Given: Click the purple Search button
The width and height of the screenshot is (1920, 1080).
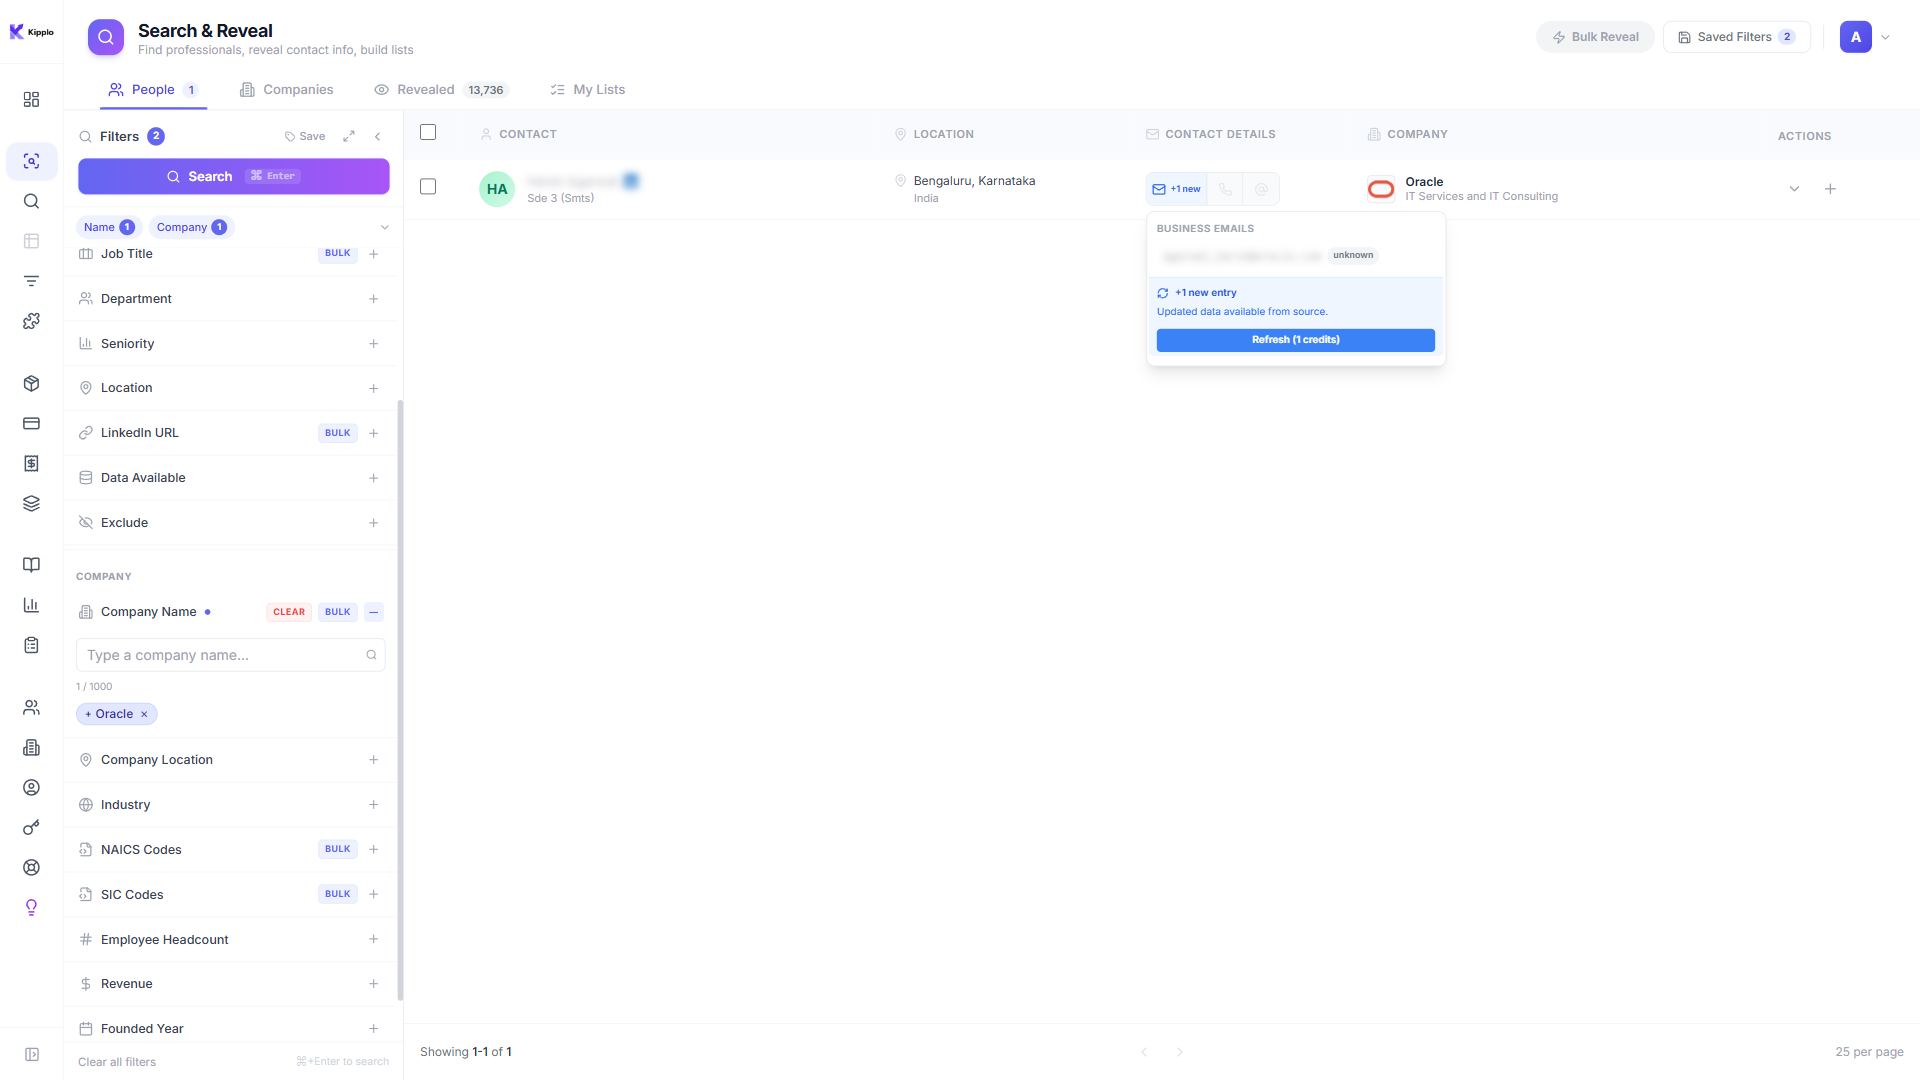Looking at the screenshot, I should tap(234, 176).
